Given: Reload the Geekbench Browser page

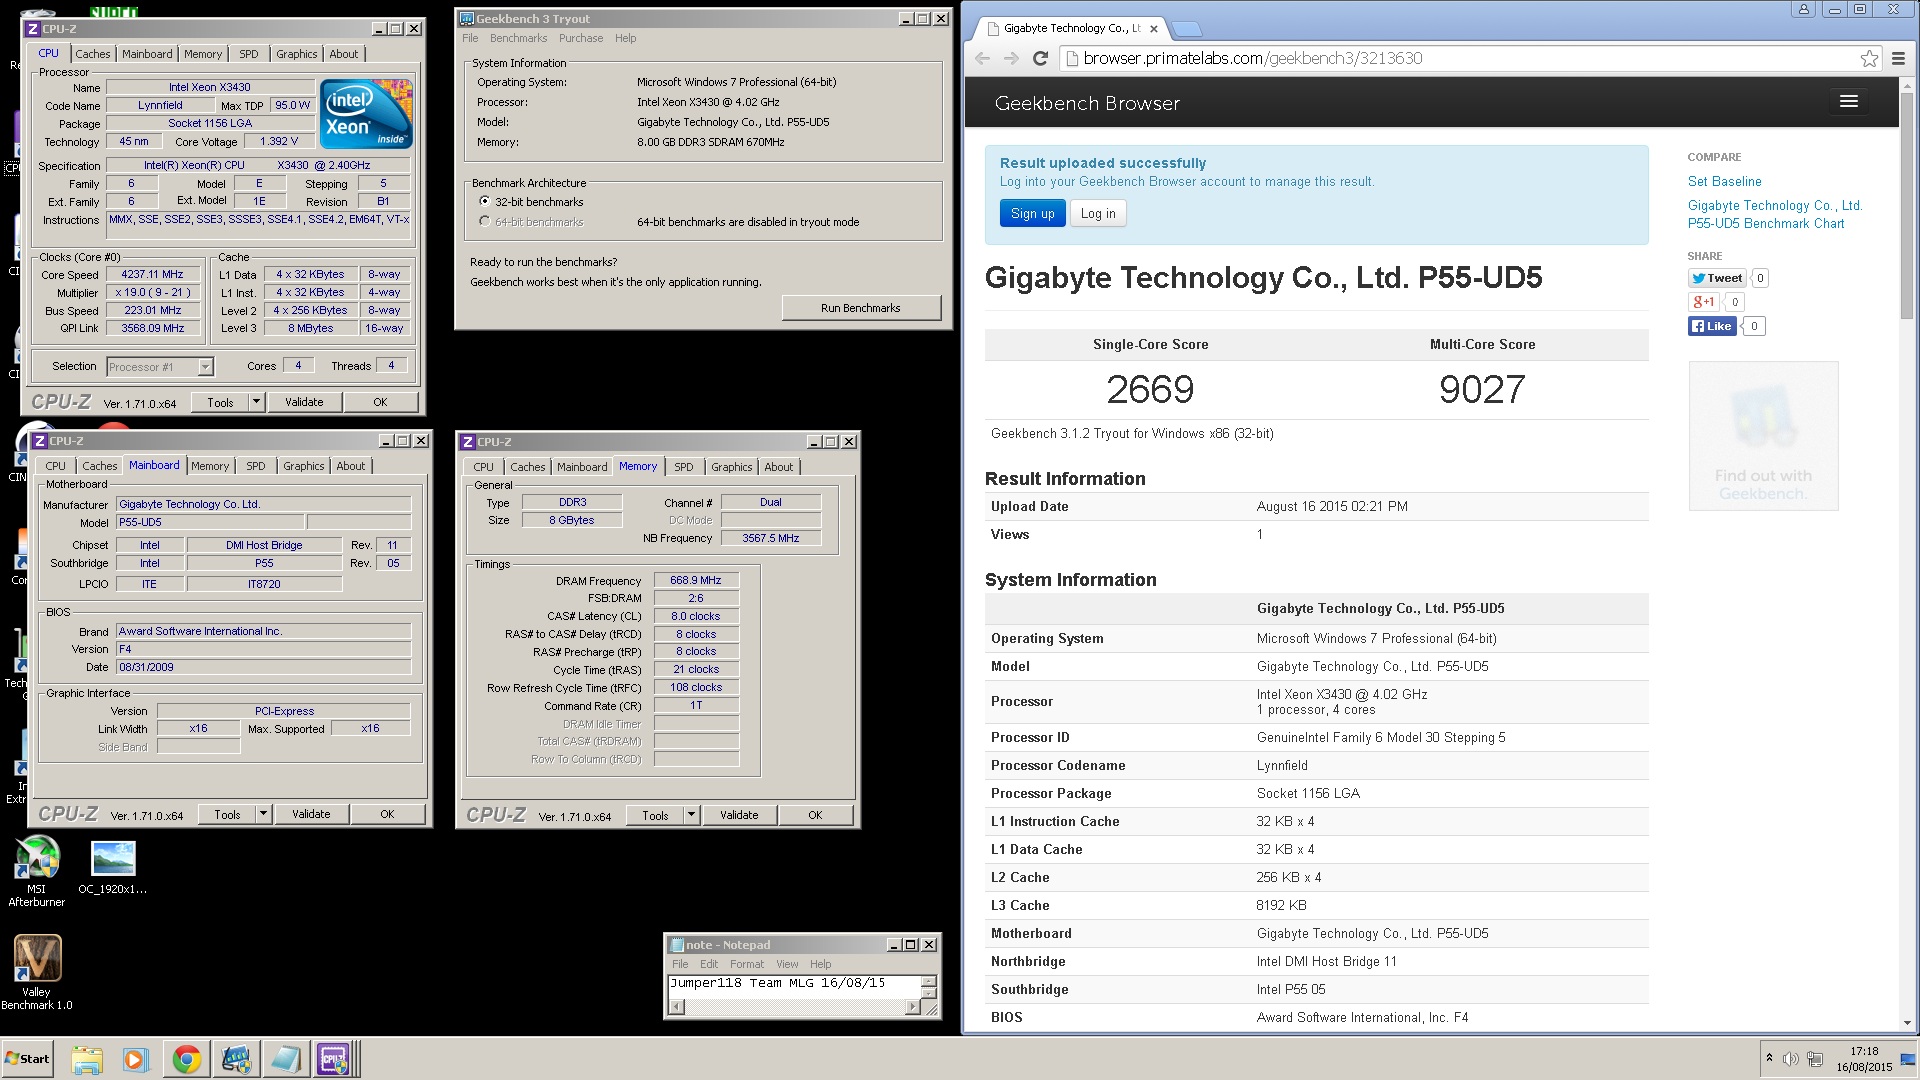Looking at the screenshot, I should click(1040, 58).
